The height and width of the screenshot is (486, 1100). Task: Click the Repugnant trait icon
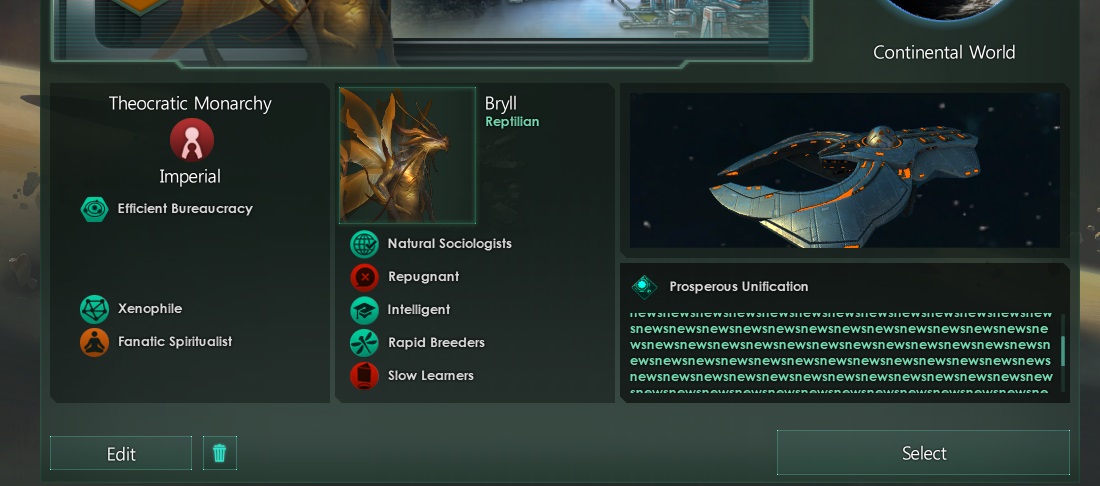pyautogui.click(x=364, y=277)
